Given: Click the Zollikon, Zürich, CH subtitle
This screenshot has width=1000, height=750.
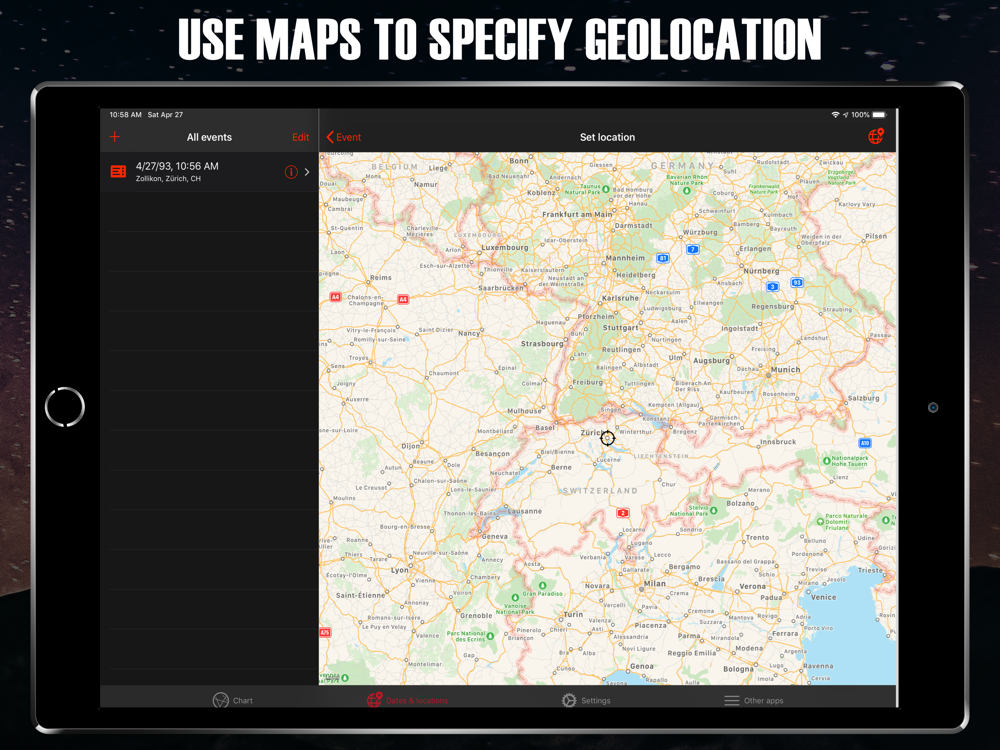Looking at the screenshot, I should pos(168,179).
